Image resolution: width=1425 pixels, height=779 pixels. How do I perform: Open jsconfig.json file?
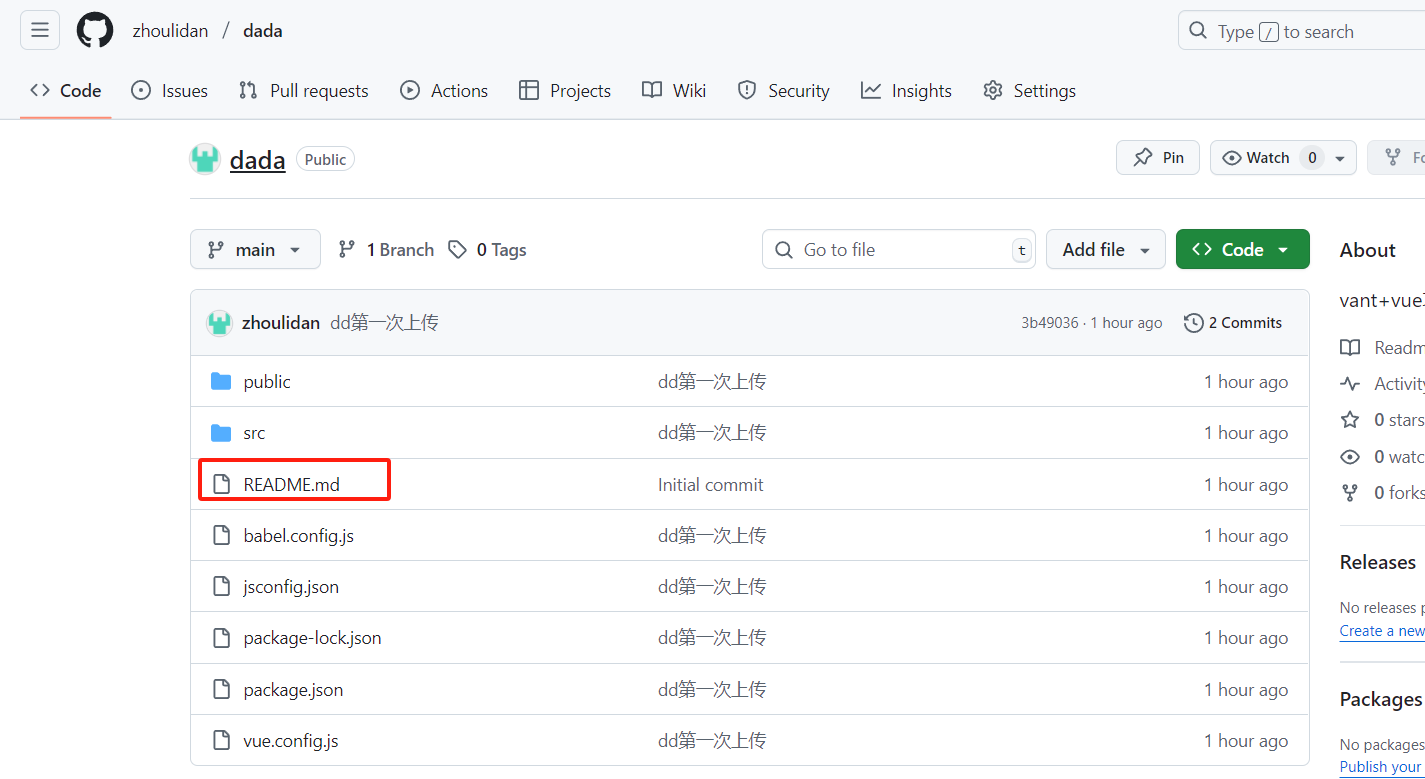291,587
